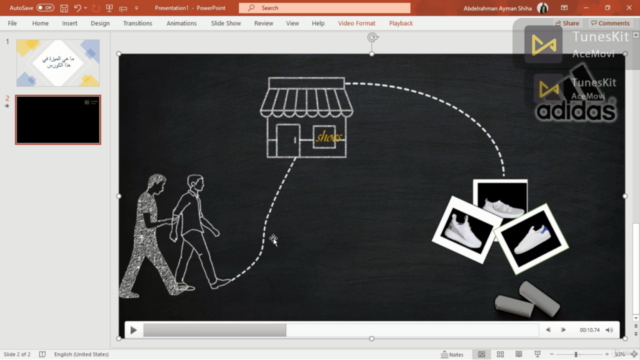
Task: Click English (United States) language indicator
Action: (x=81, y=354)
